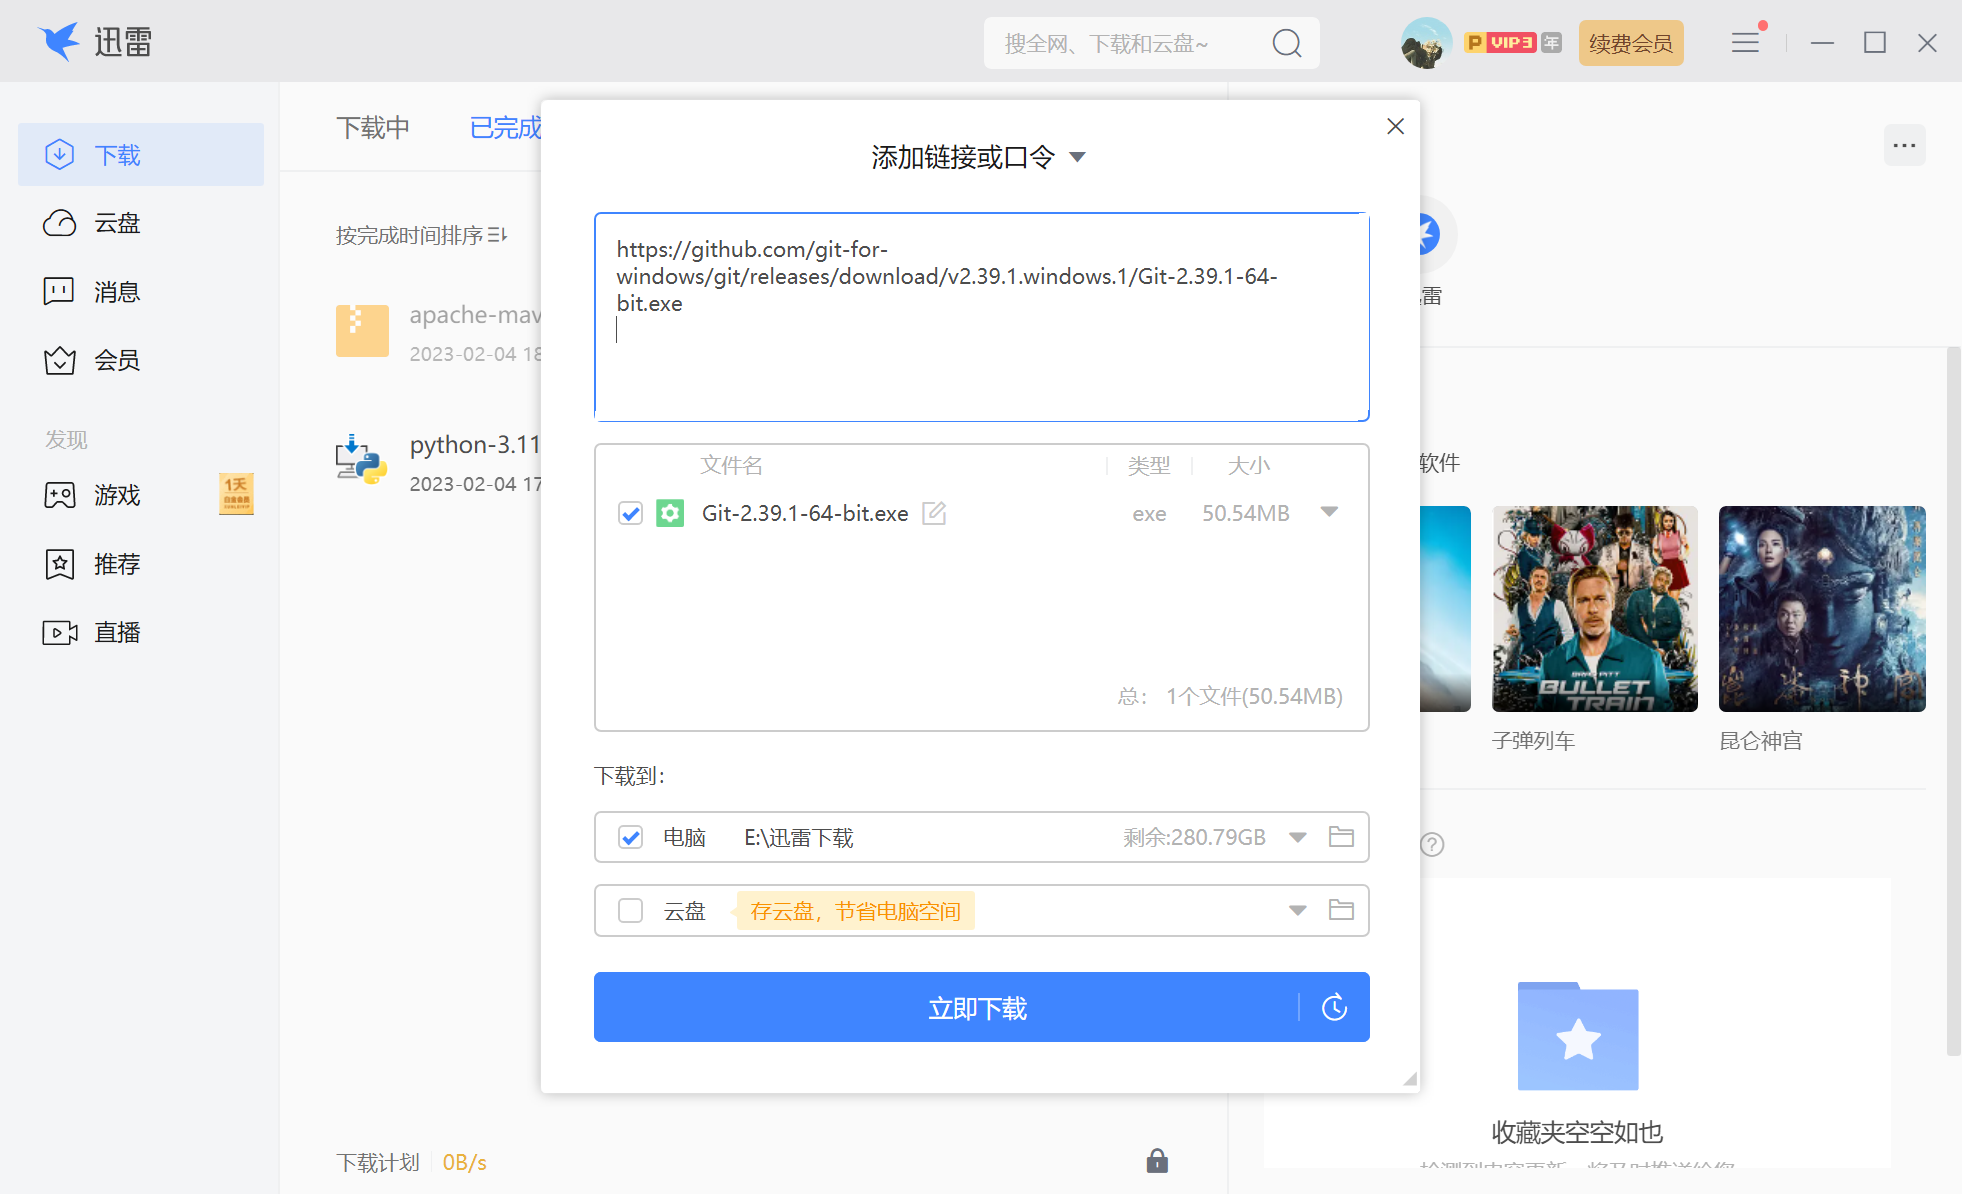Open the hamburger main menu

click(1745, 43)
